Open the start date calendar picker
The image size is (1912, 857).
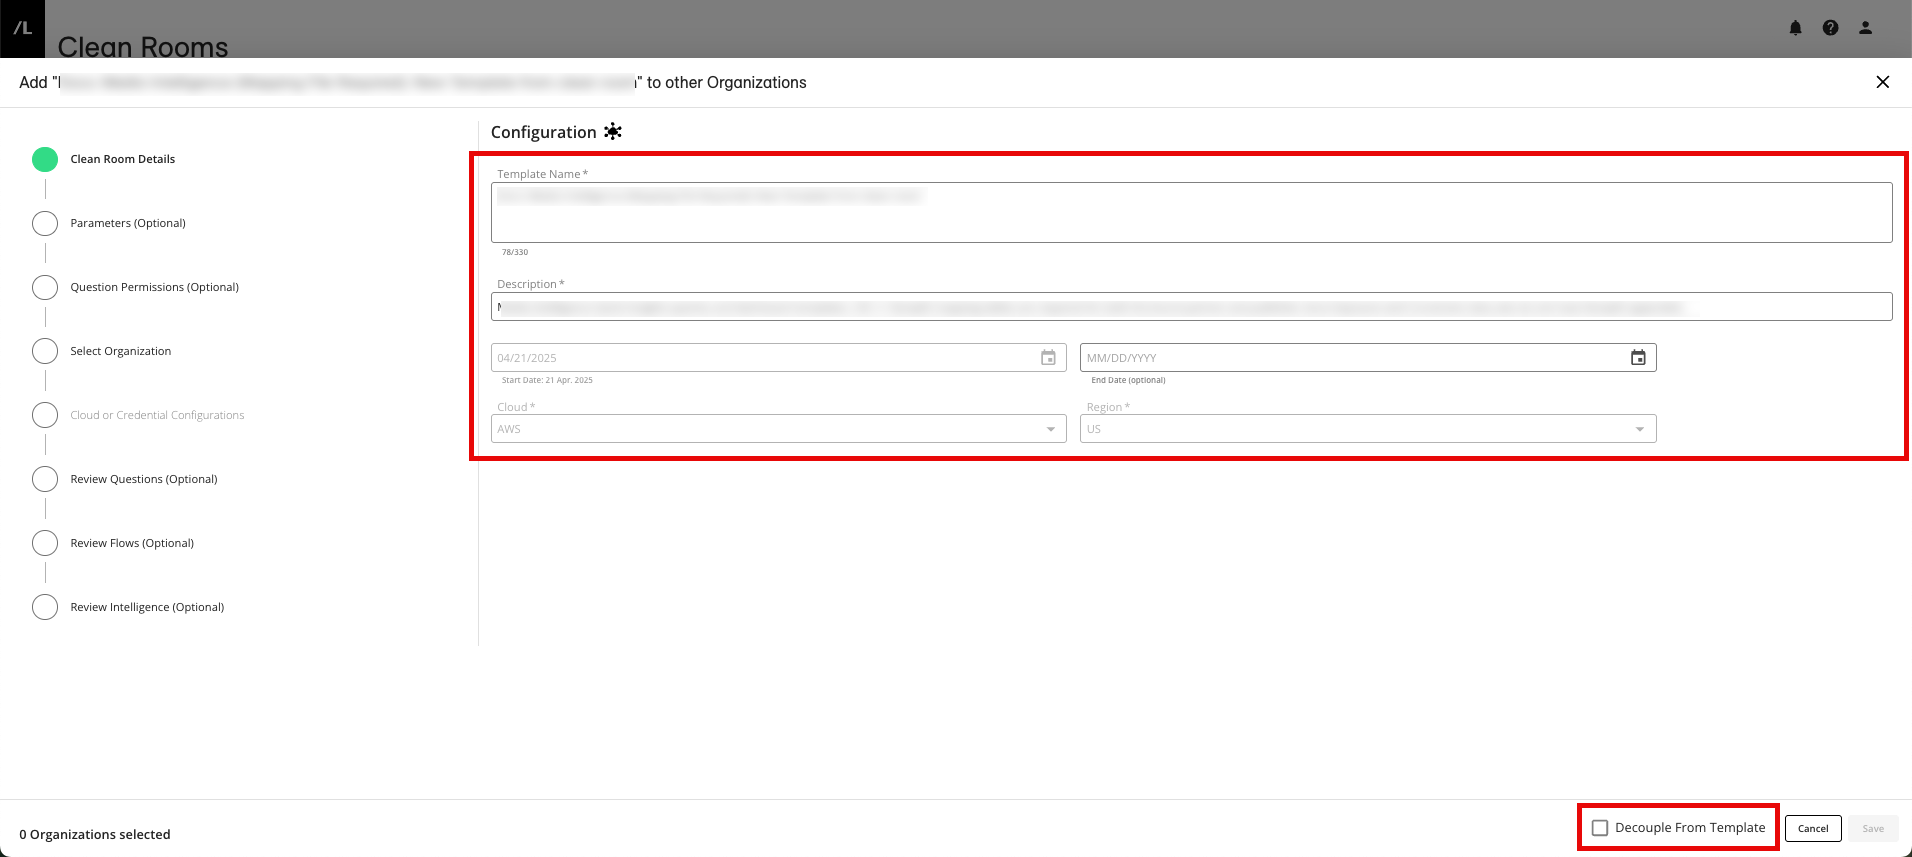point(1048,358)
